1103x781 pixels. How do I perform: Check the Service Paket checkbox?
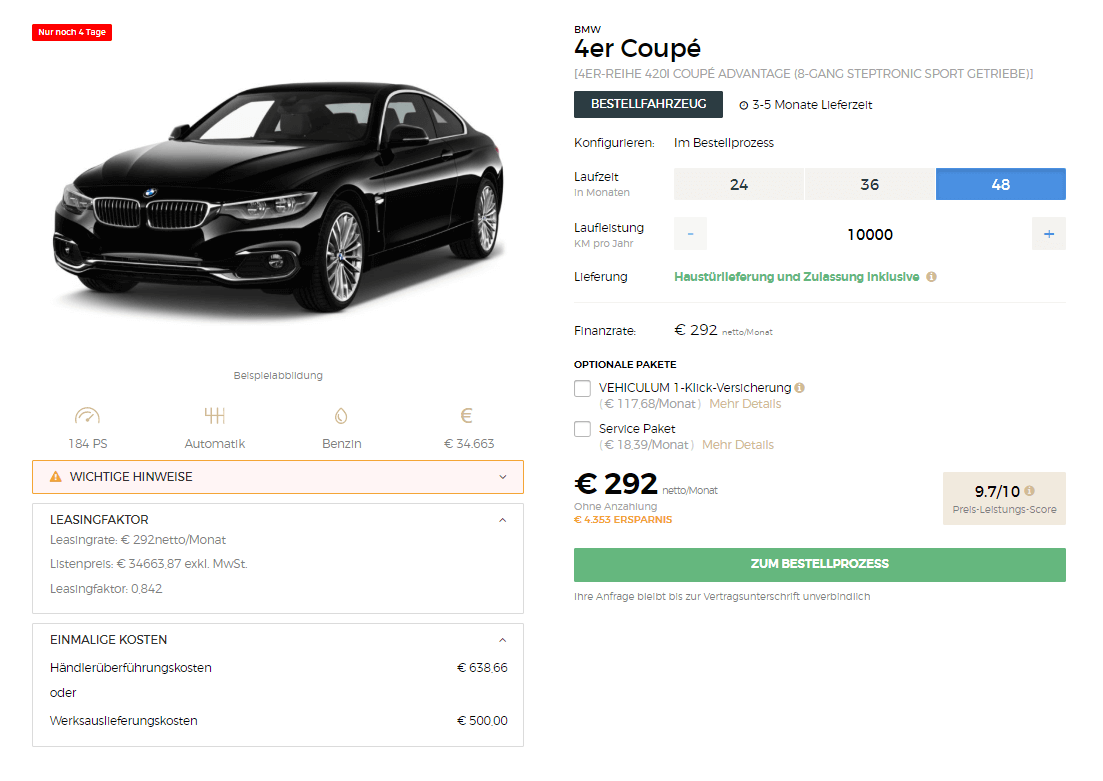pyautogui.click(x=582, y=429)
